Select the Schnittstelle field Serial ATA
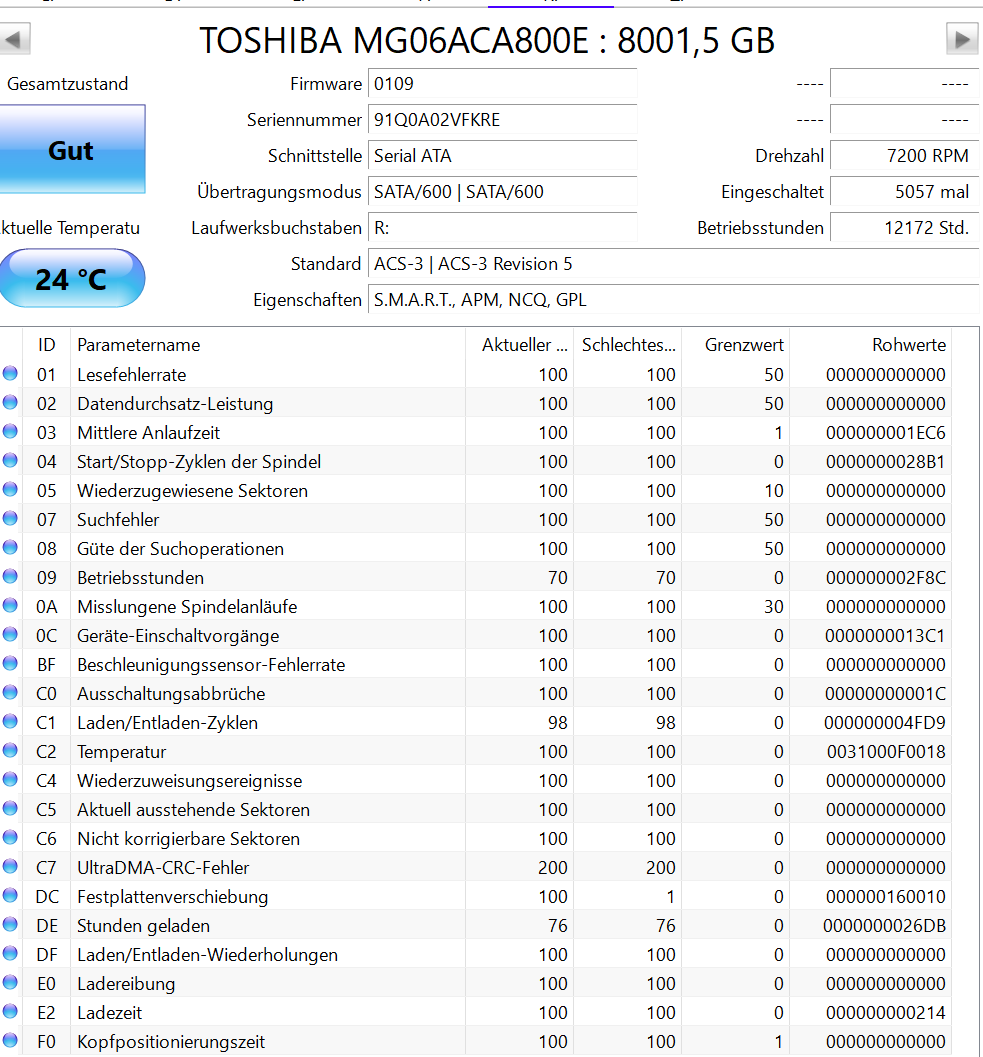983x1057 pixels. [x=502, y=156]
